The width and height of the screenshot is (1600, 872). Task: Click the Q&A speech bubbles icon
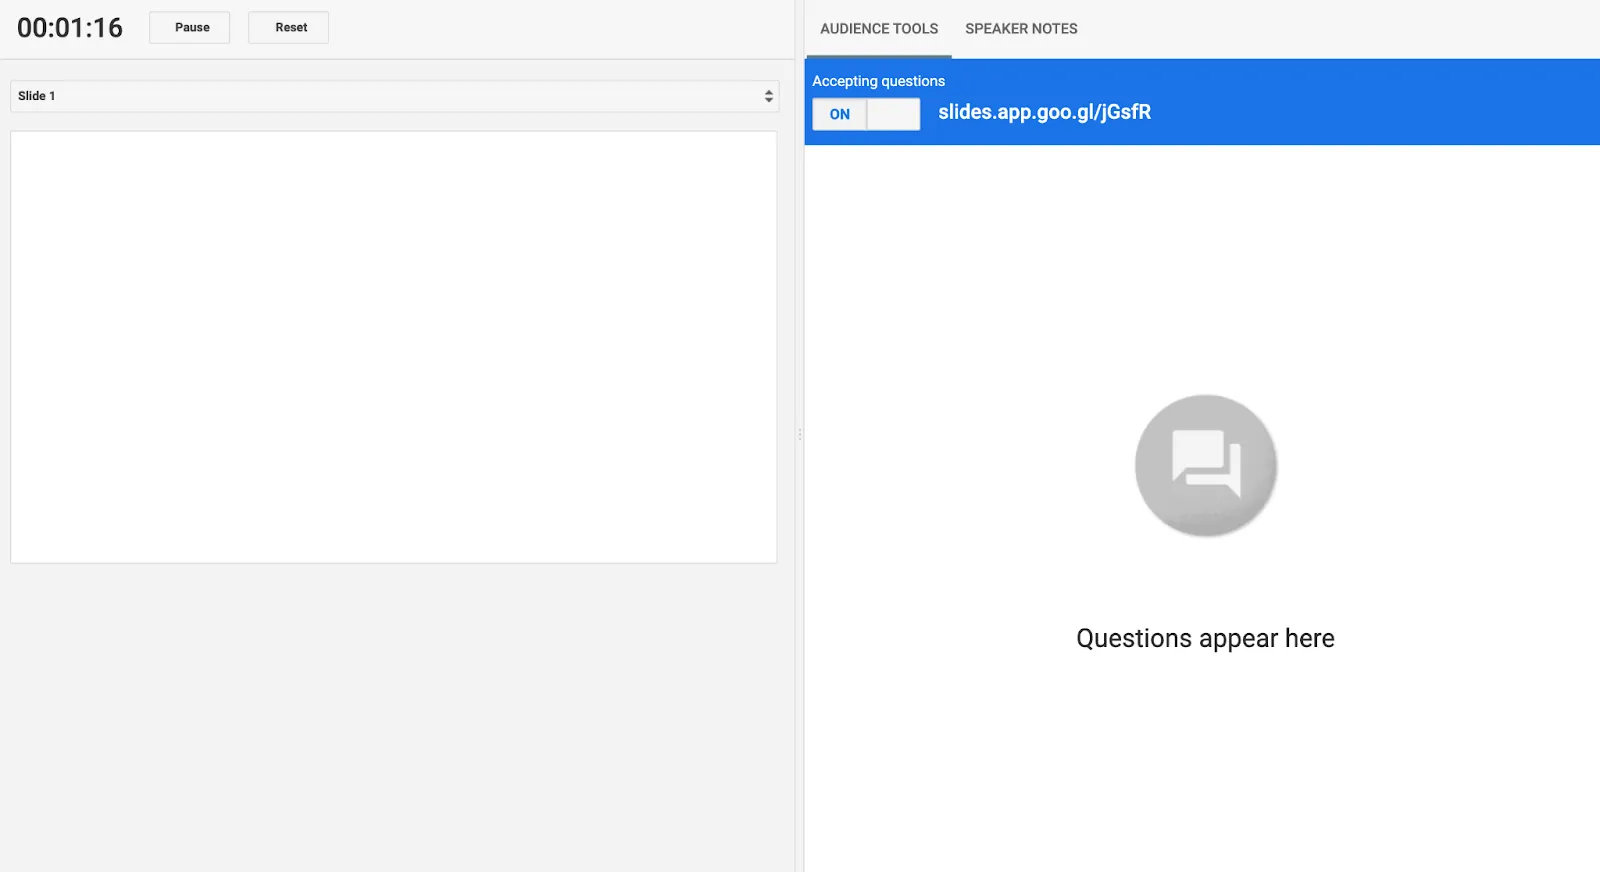tap(1206, 465)
